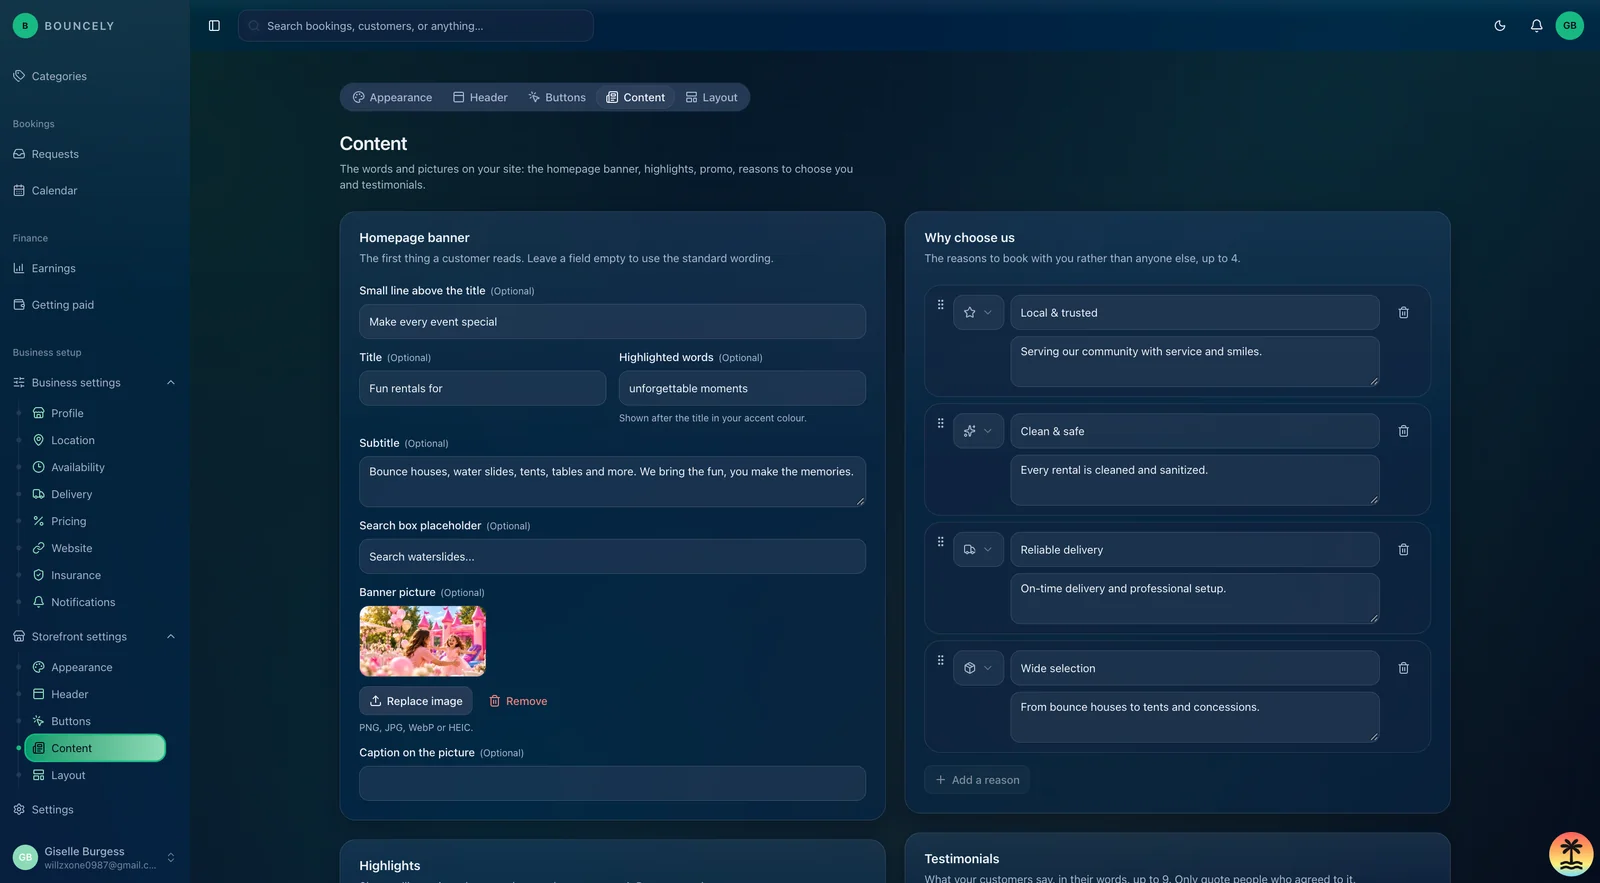The height and width of the screenshot is (883, 1600).
Task: Click the banner picture thumbnail
Action: tap(423, 641)
